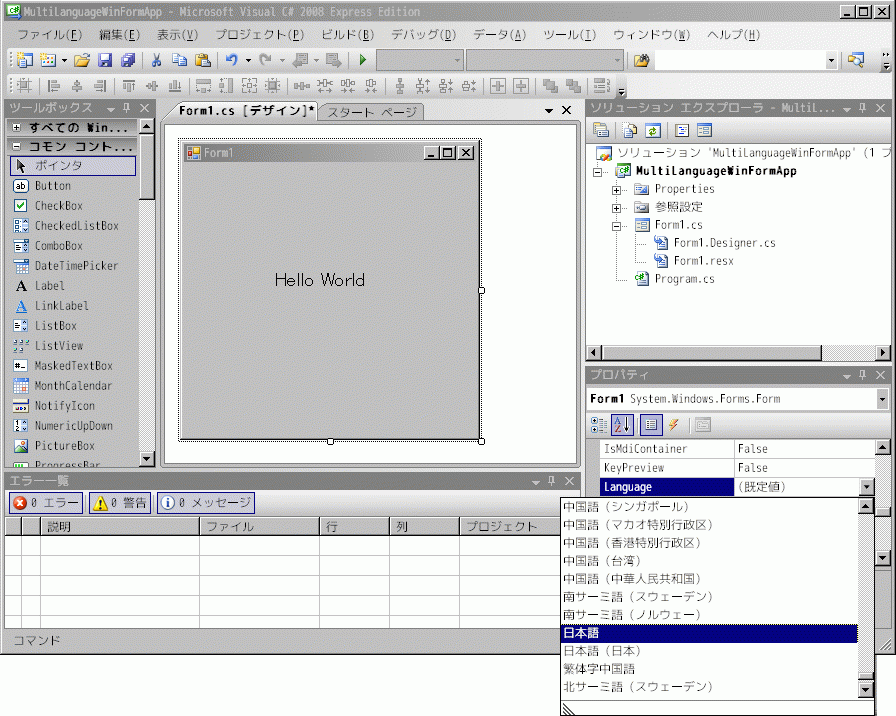Show Events with the lightning bolt icon
896x716 pixels.
coord(674,425)
